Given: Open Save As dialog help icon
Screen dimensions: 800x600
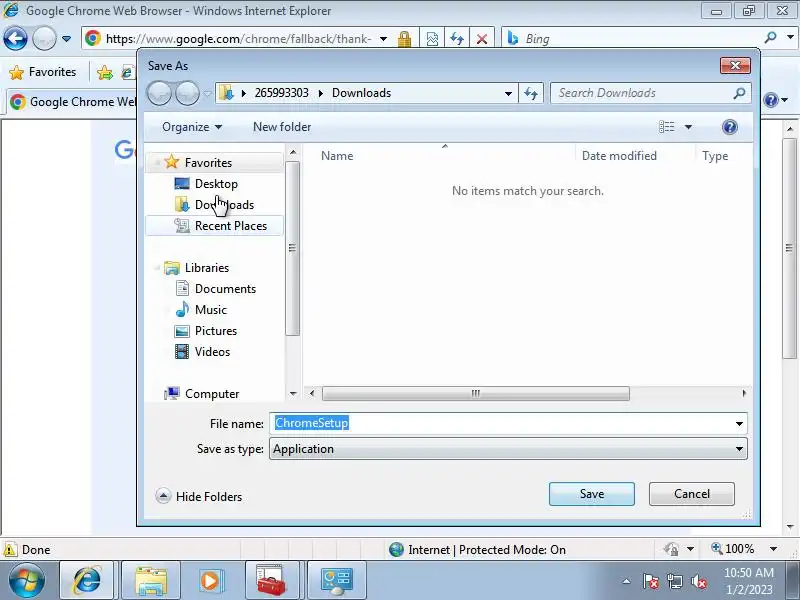Looking at the screenshot, I should coord(730,127).
